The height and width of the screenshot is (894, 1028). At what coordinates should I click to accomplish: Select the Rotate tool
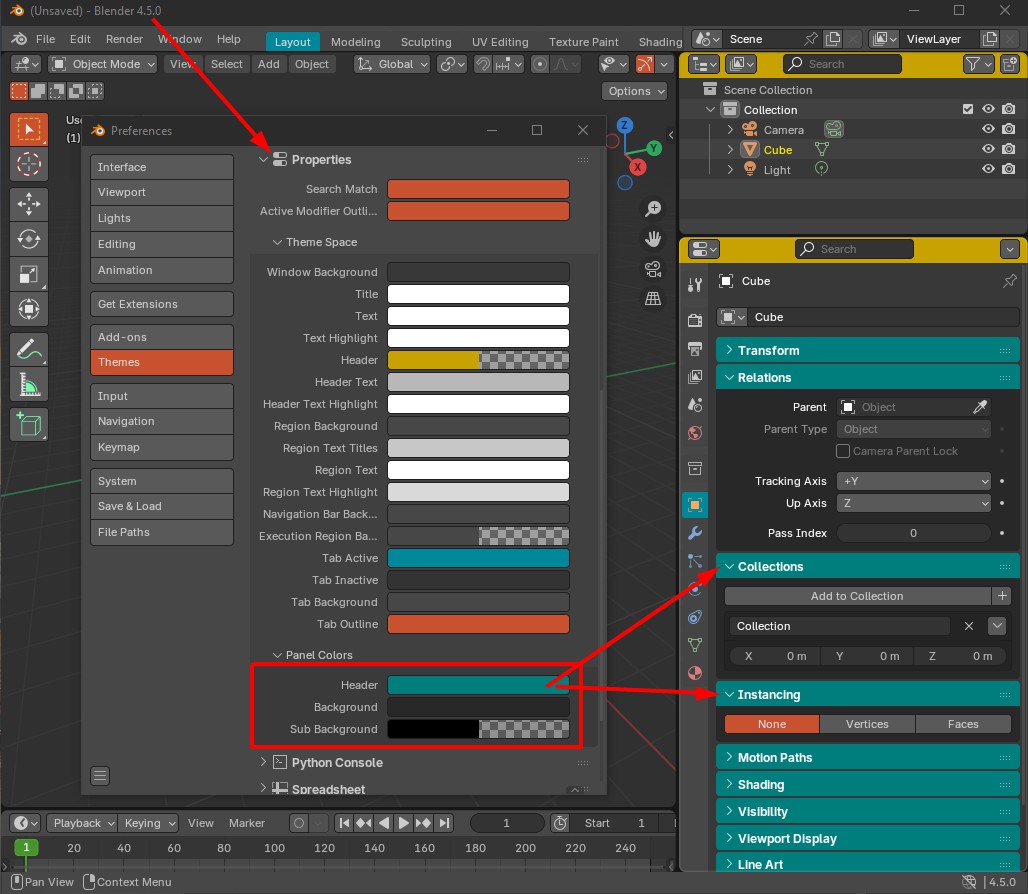pyautogui.click(x=28, y=239)
